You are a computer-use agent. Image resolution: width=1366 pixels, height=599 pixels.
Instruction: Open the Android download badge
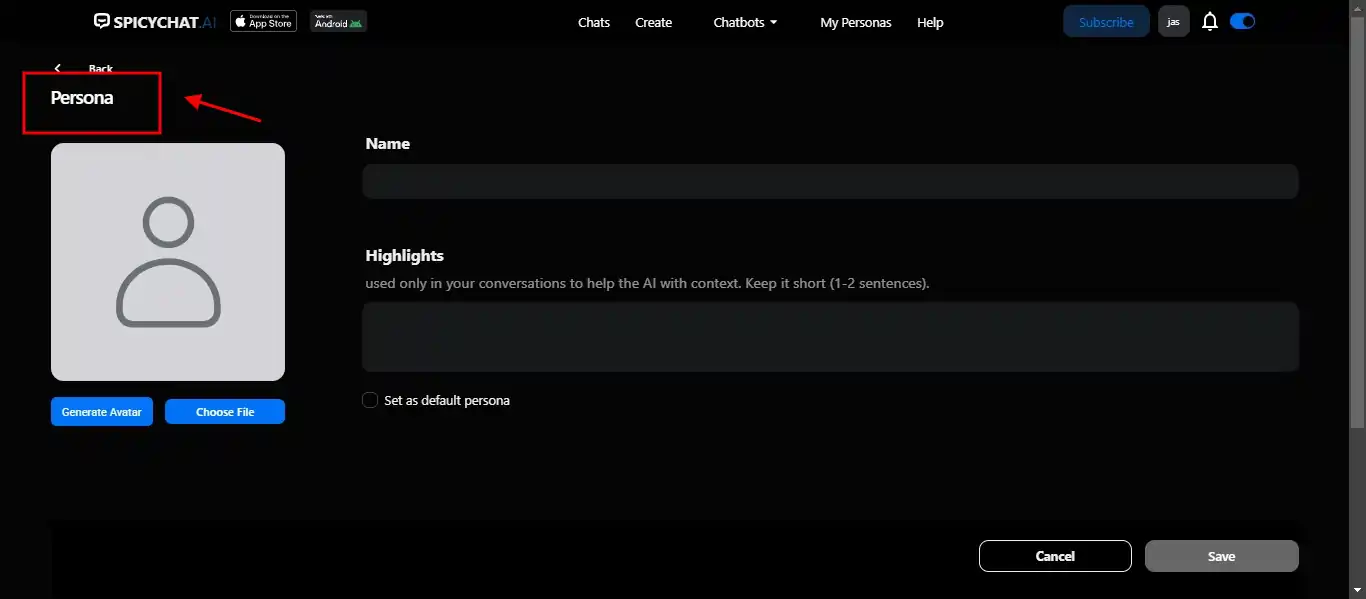point(338,21)
